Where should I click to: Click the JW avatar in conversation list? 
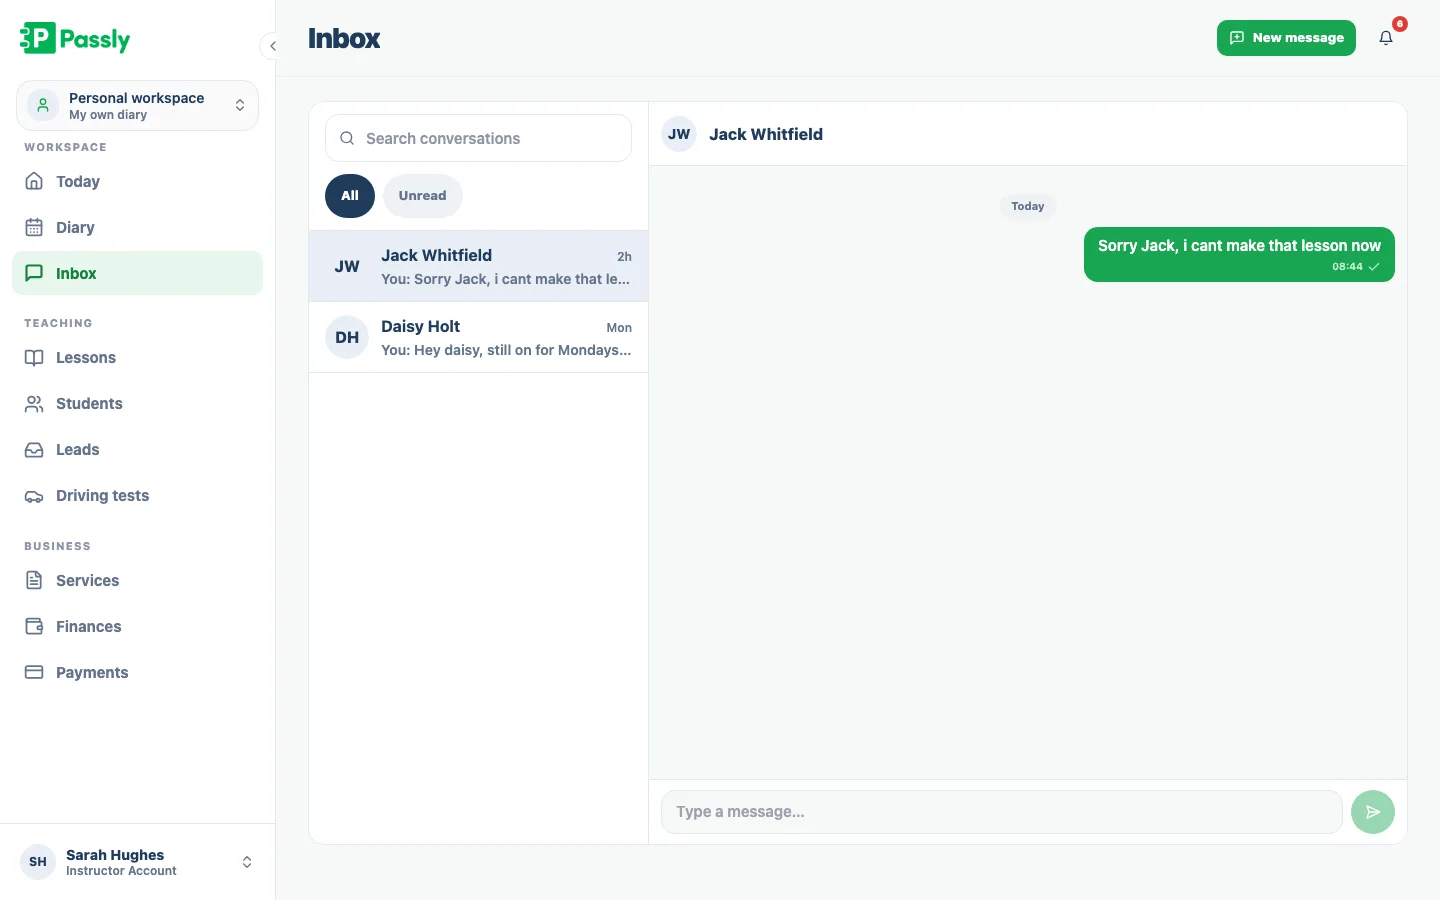tap(347, 266)
